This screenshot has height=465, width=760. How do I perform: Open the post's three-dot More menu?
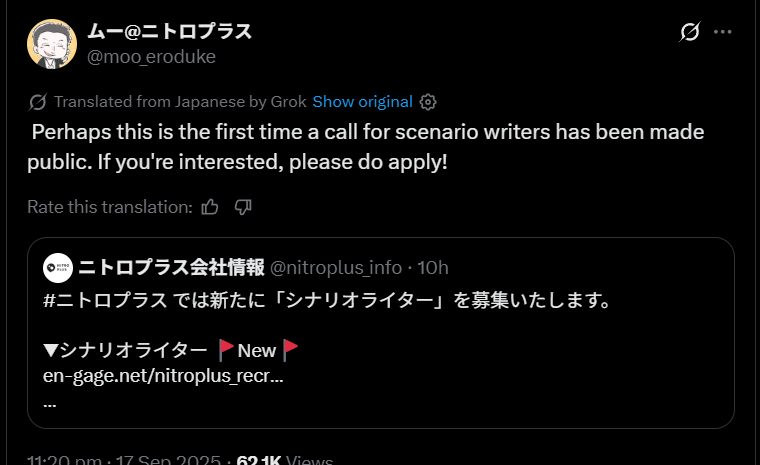click(723, 32)
